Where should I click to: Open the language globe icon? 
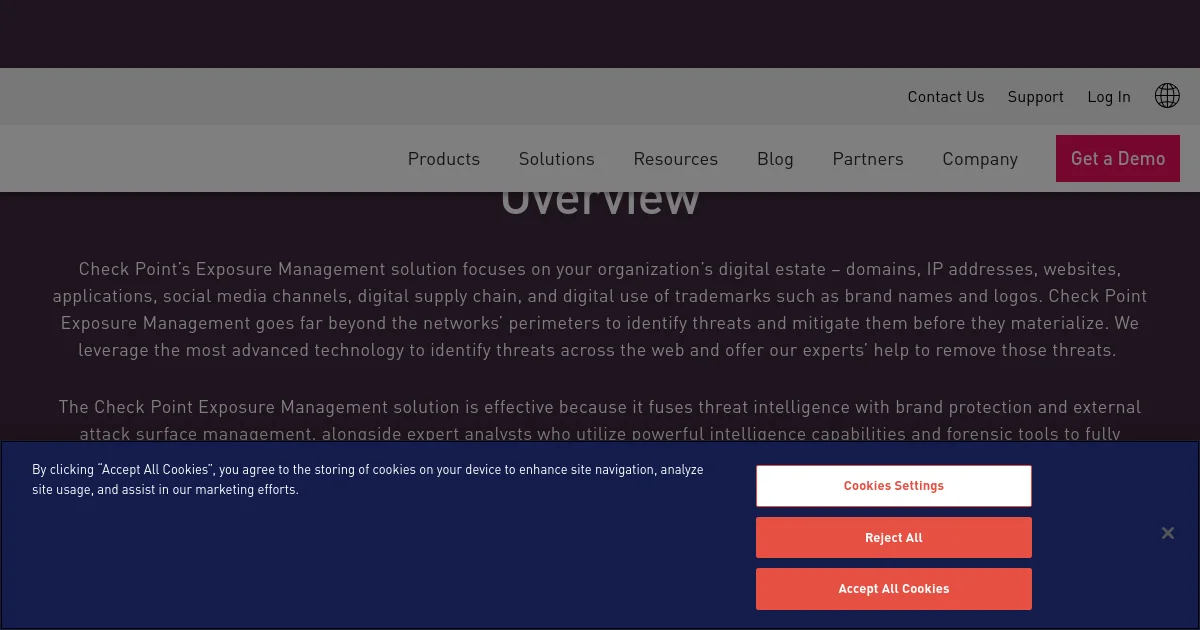coord(1167,96)
